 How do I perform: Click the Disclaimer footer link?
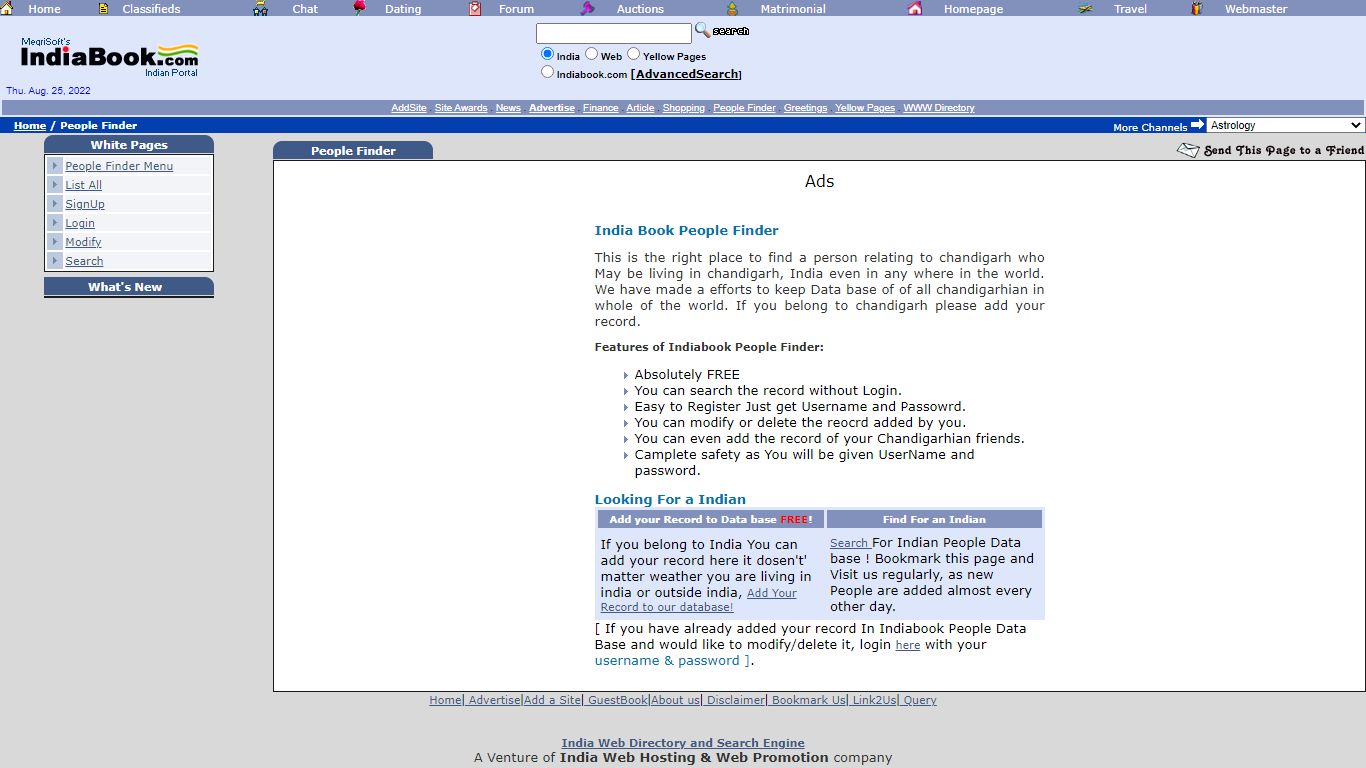pyautogui.click(x=736, y=700)
